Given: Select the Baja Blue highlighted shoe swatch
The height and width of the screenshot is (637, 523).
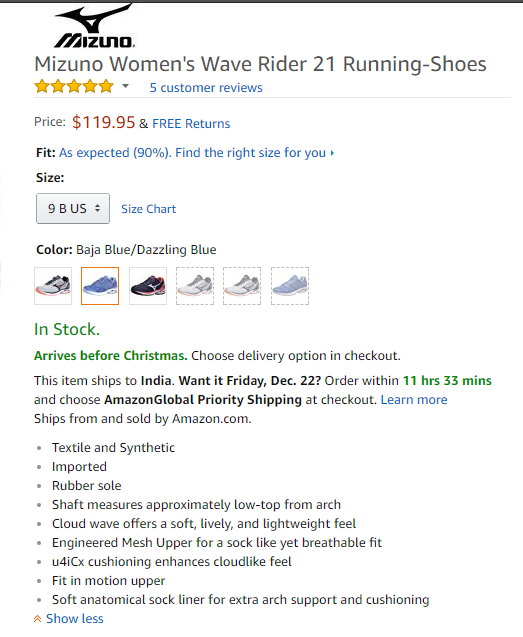Looking at the screenshot, I should [x=100, y=286].
